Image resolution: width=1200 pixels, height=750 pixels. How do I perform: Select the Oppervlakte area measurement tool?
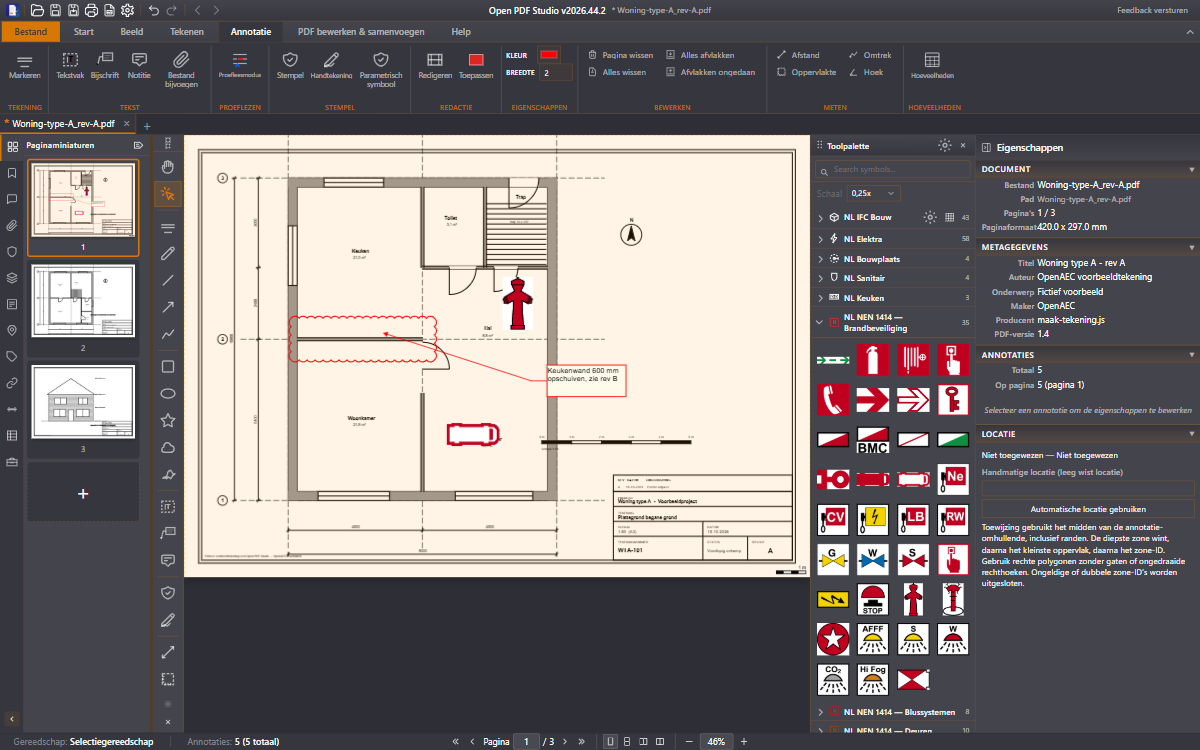coord(806,72)
